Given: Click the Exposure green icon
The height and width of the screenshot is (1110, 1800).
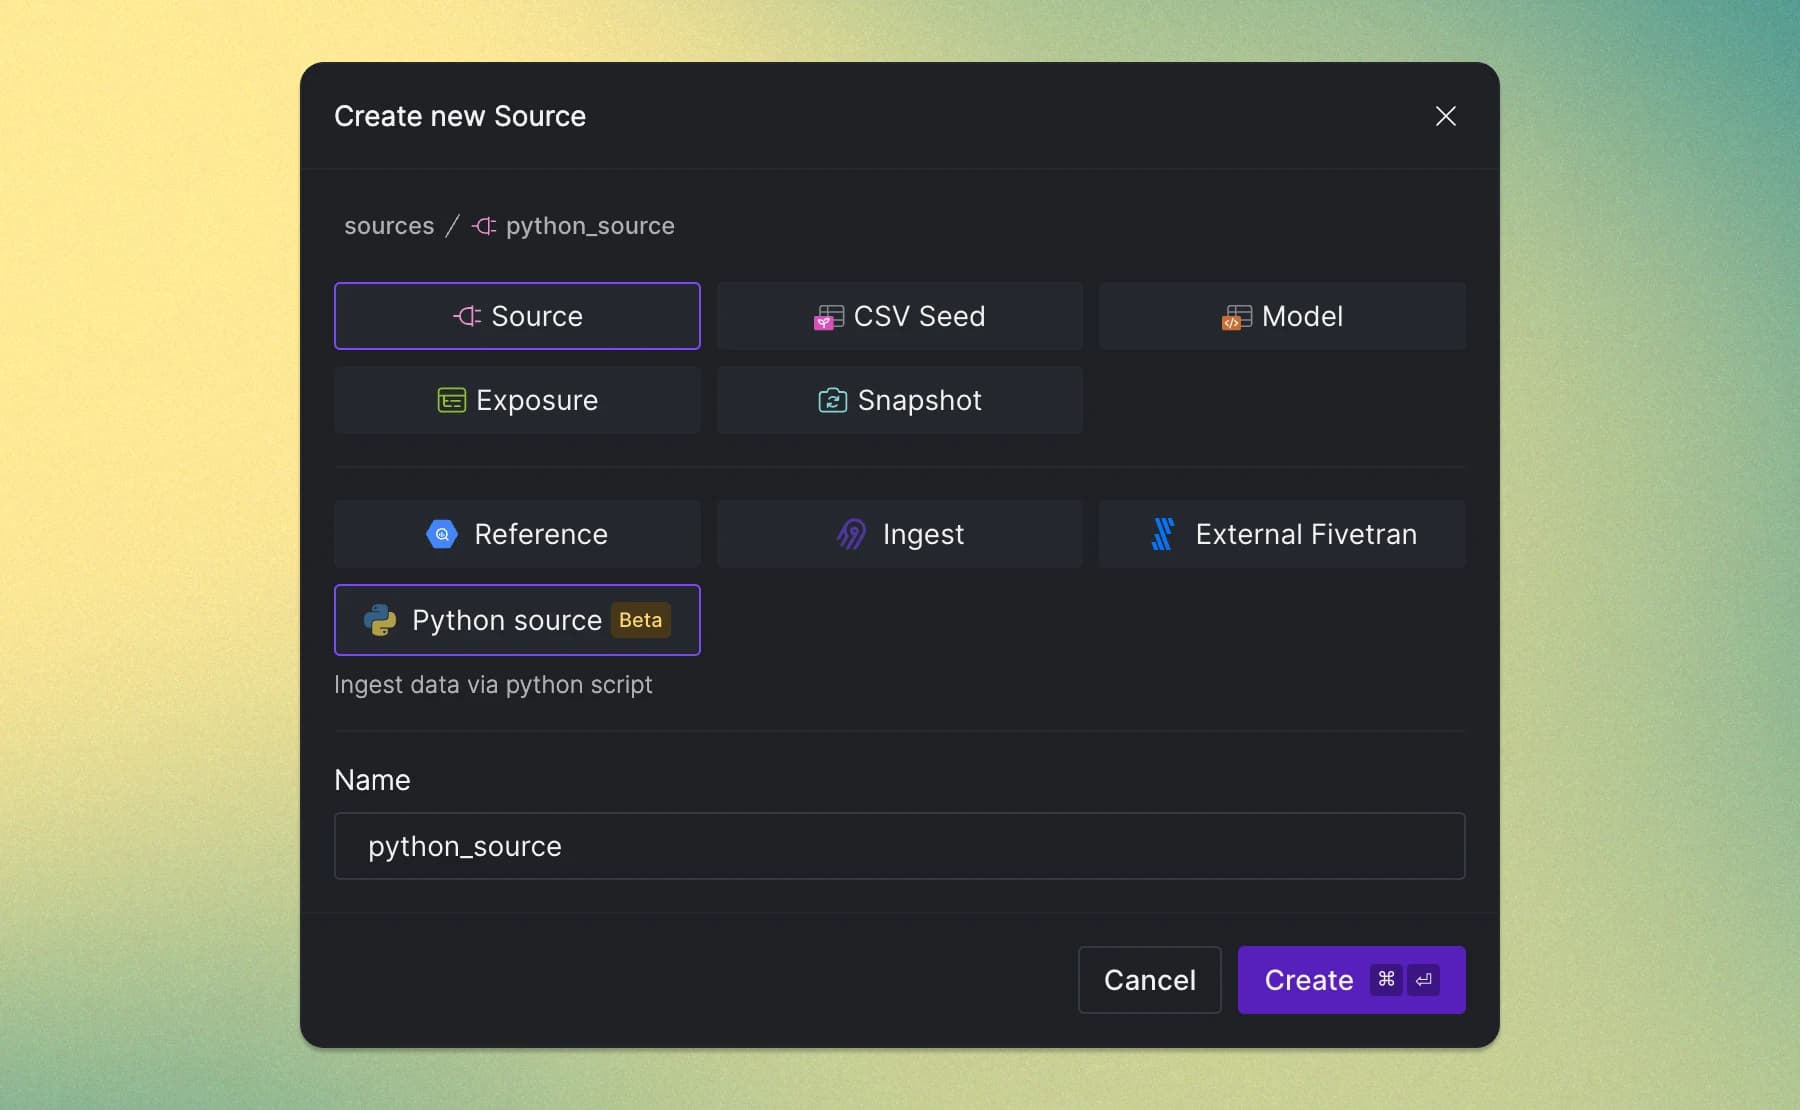Looking at the screenshot, I should tap(451, 400).
